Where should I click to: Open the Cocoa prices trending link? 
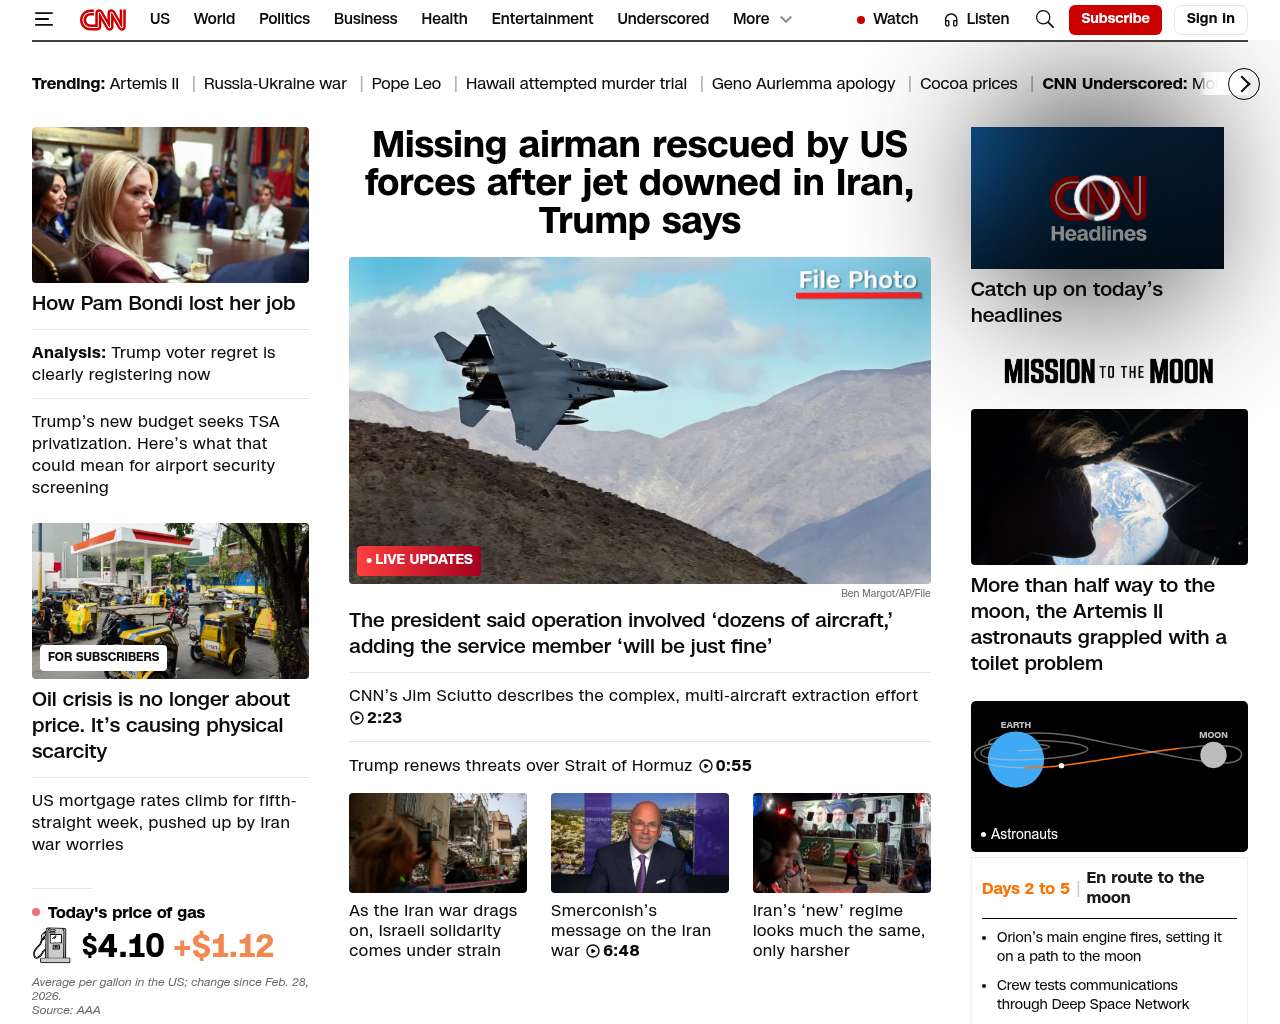(x=968, y=84)
